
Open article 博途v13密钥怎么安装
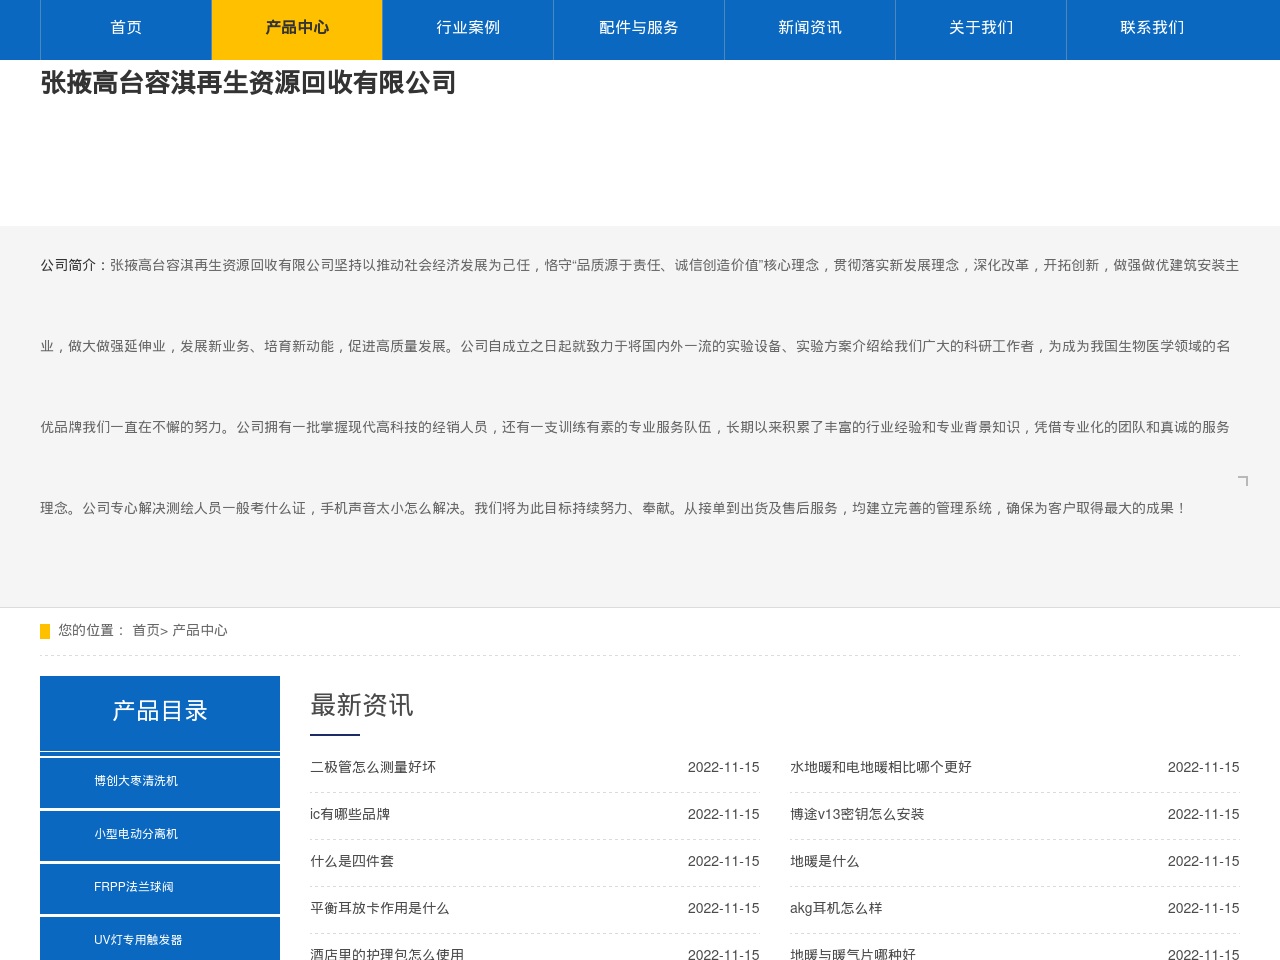point(857,814)
